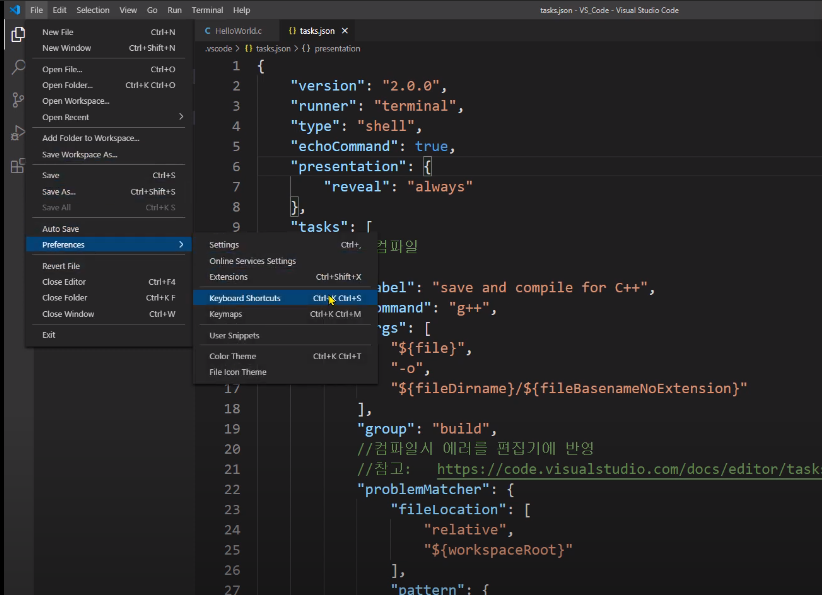The image size is (822, 595).
Task: Open the Go menu
Action: pos(152,10)
